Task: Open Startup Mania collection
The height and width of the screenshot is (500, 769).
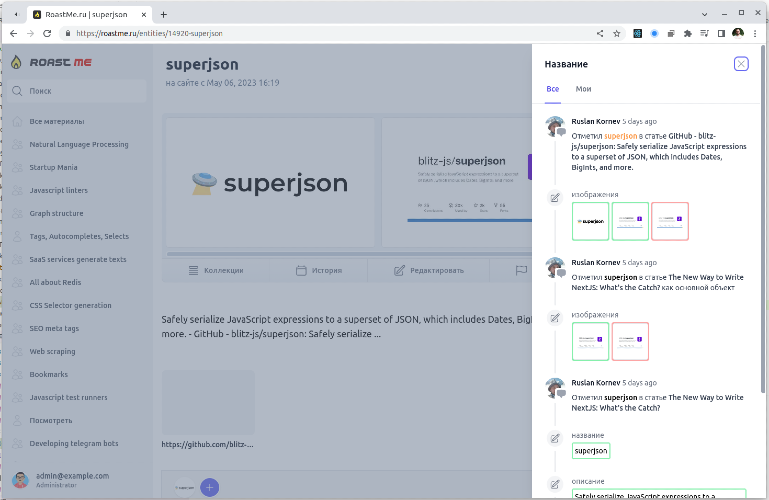Action: pyautogui.click(x=53, y=168)
